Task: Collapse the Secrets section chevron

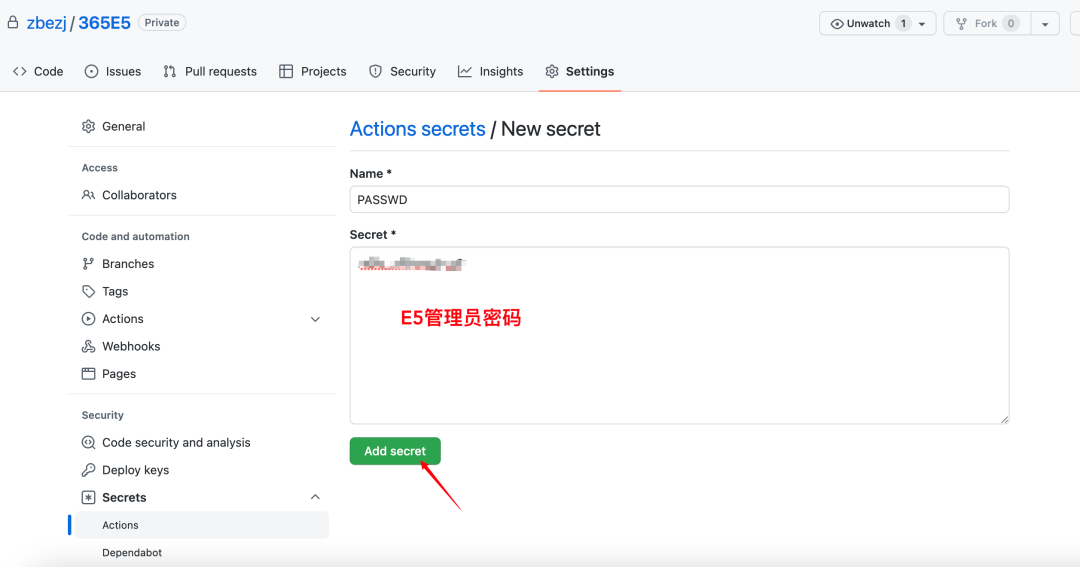Action: 315,497
